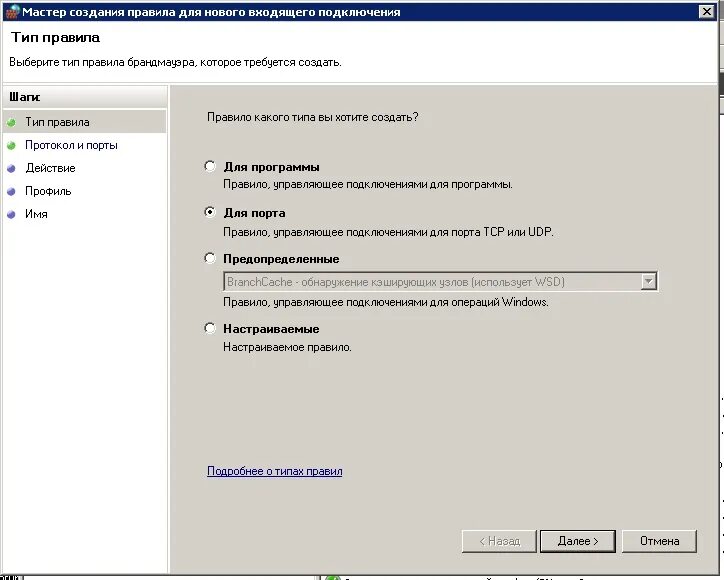
Task: Select the "Для порта" radio button
Action: (210, 212)
